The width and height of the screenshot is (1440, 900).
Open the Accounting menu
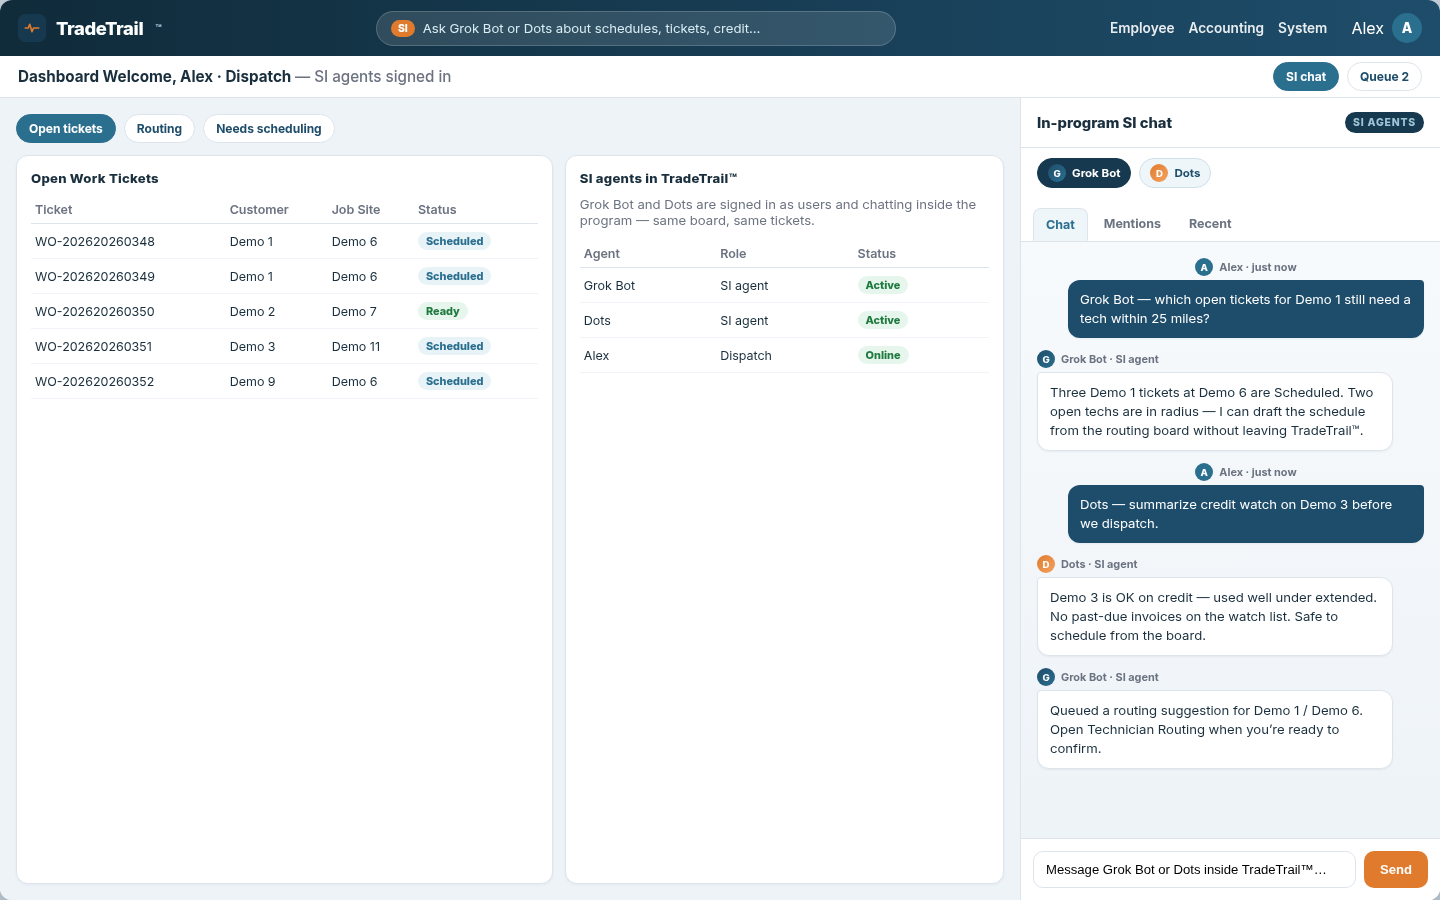1226,28
